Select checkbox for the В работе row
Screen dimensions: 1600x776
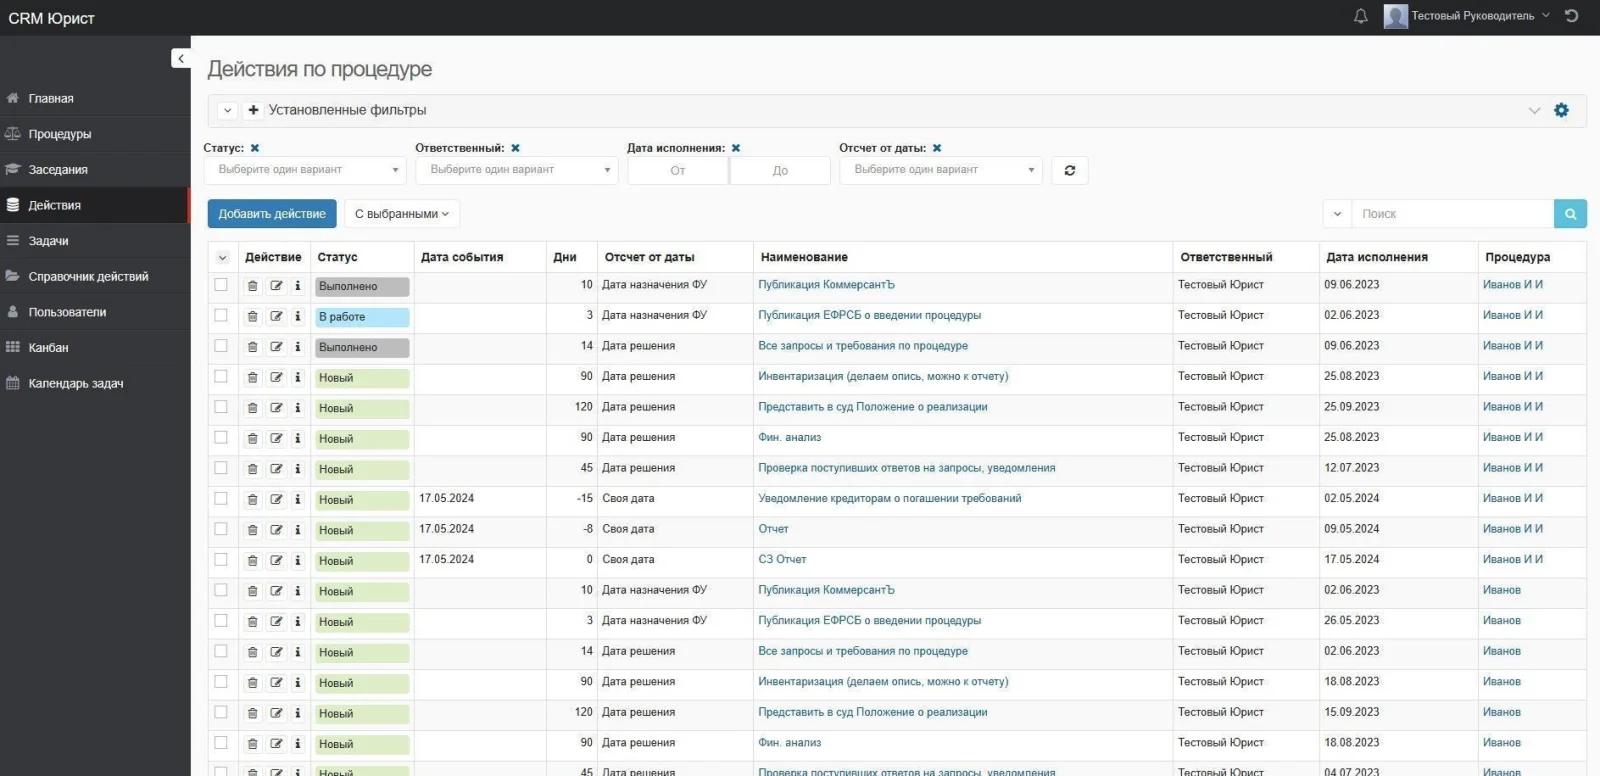tap(221, 316)
